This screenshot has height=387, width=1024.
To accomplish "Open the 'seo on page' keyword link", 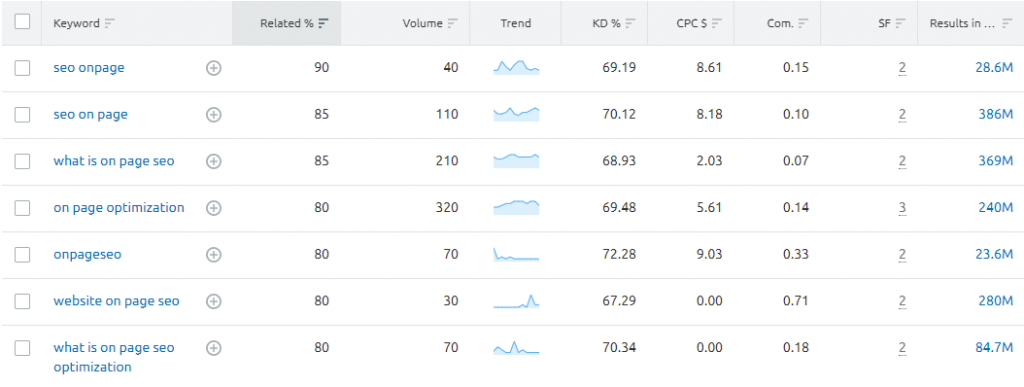I will pos(91,115).
